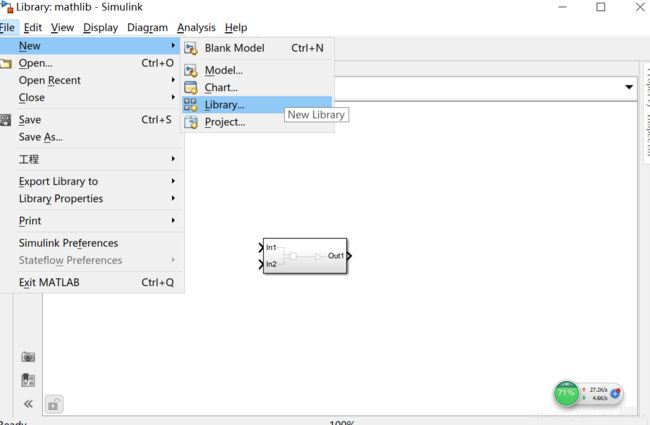Open the address bar dropdown arrow
The width and height of the screenshot is (650, 425).
pos(629,87)
